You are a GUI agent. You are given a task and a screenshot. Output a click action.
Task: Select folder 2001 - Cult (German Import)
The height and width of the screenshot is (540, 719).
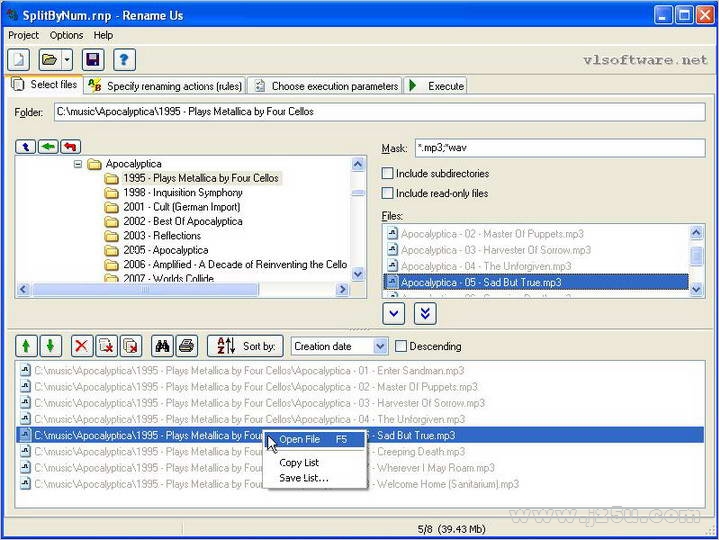pos(182,207)
